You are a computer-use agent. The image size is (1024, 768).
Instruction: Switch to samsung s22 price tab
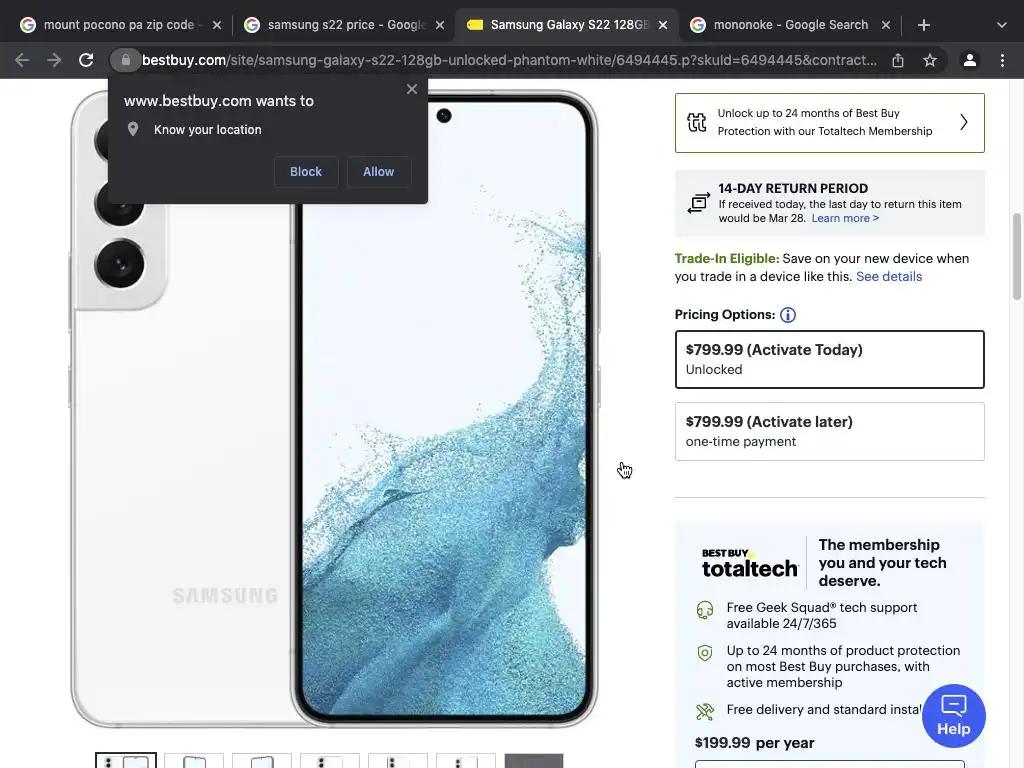345,25
